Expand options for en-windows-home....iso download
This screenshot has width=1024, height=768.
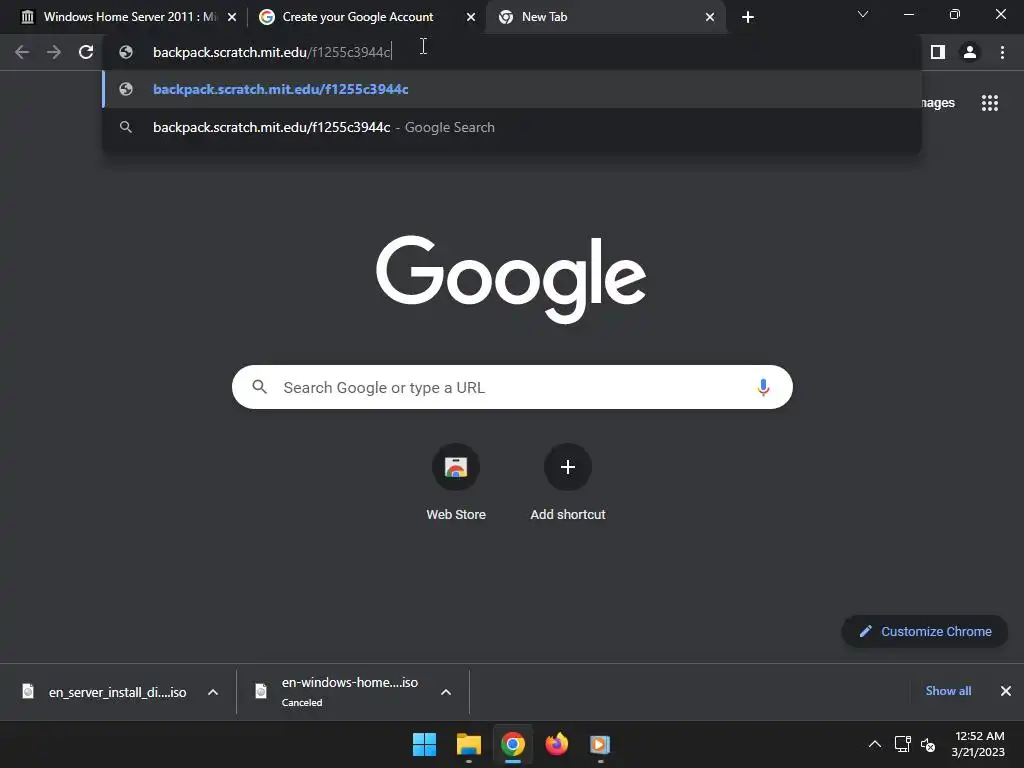[446, 692]
